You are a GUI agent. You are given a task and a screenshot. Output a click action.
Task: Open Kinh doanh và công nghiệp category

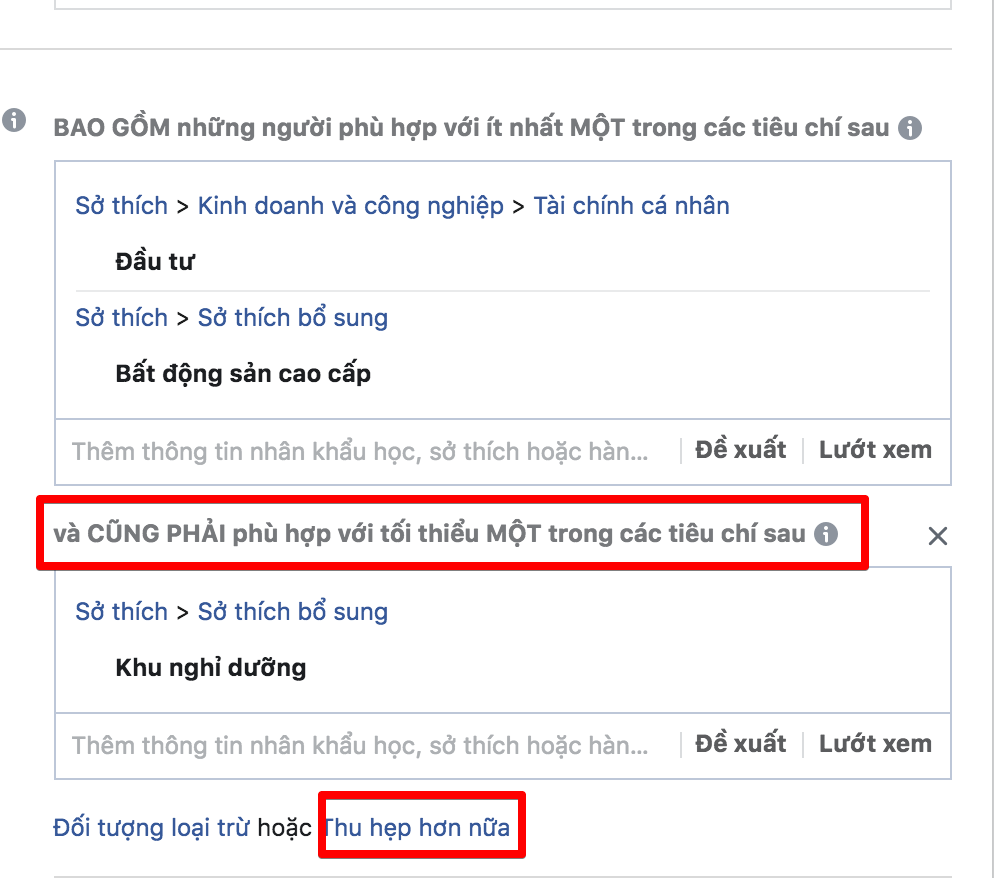point(351,206)
